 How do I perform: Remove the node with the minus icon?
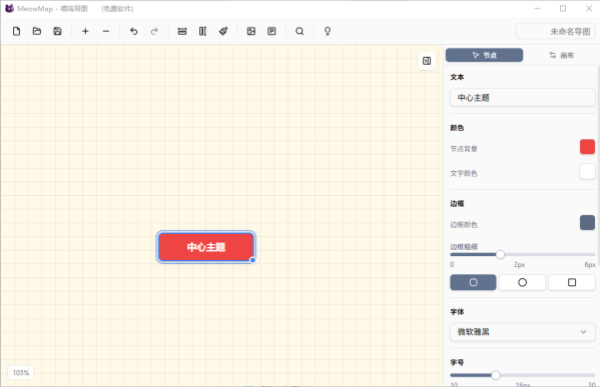[x=106, y=31]
